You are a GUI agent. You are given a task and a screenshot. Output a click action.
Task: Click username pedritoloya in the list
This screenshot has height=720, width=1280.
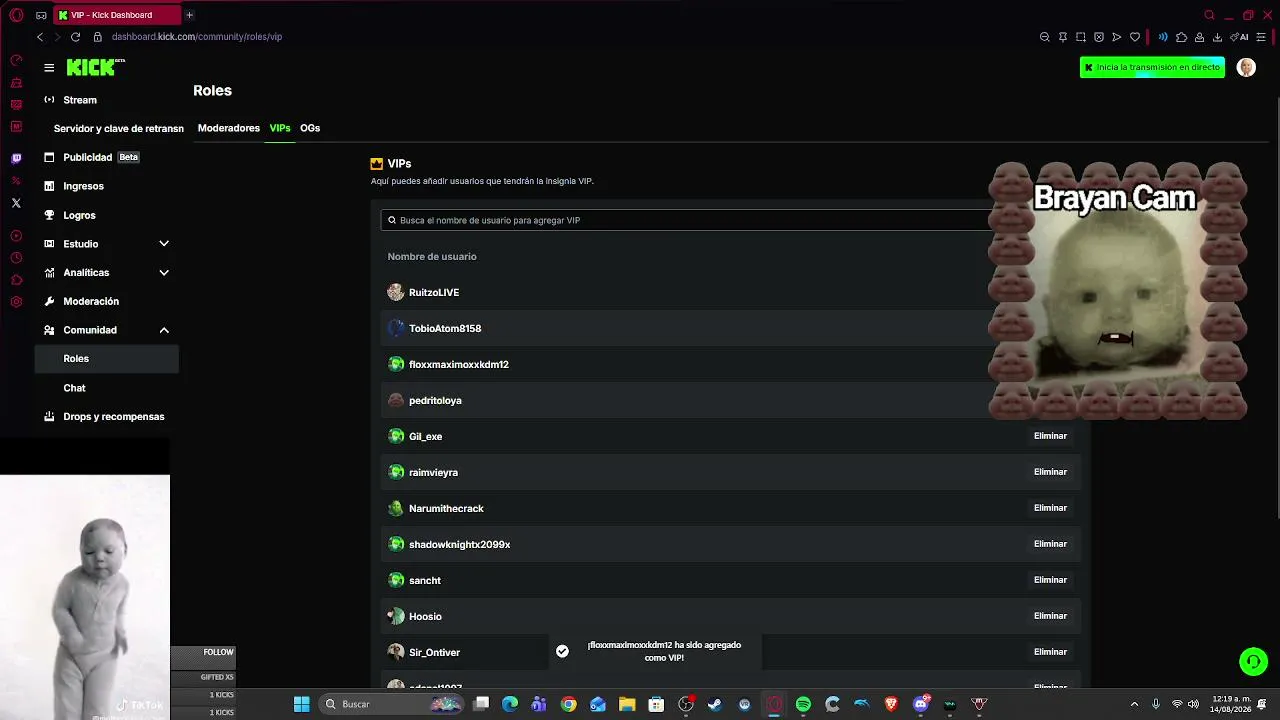[x=435, y=400]
